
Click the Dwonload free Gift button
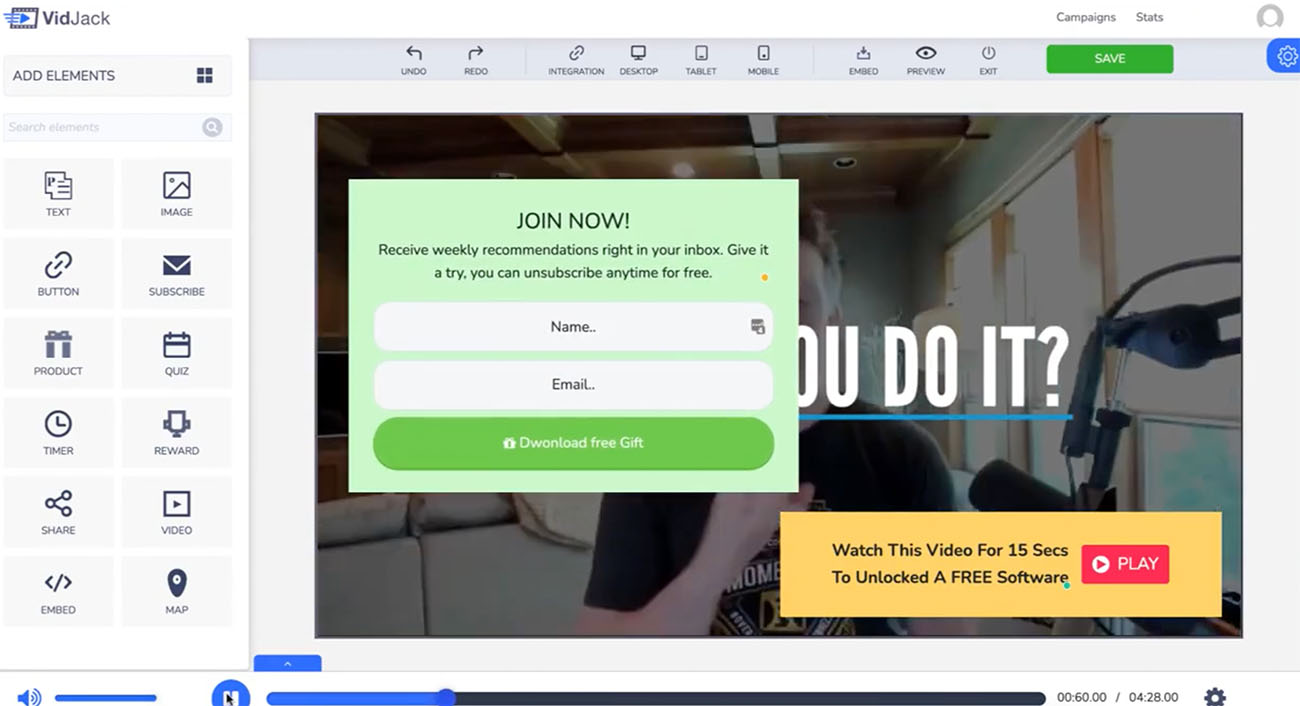[x=573, y=443]
